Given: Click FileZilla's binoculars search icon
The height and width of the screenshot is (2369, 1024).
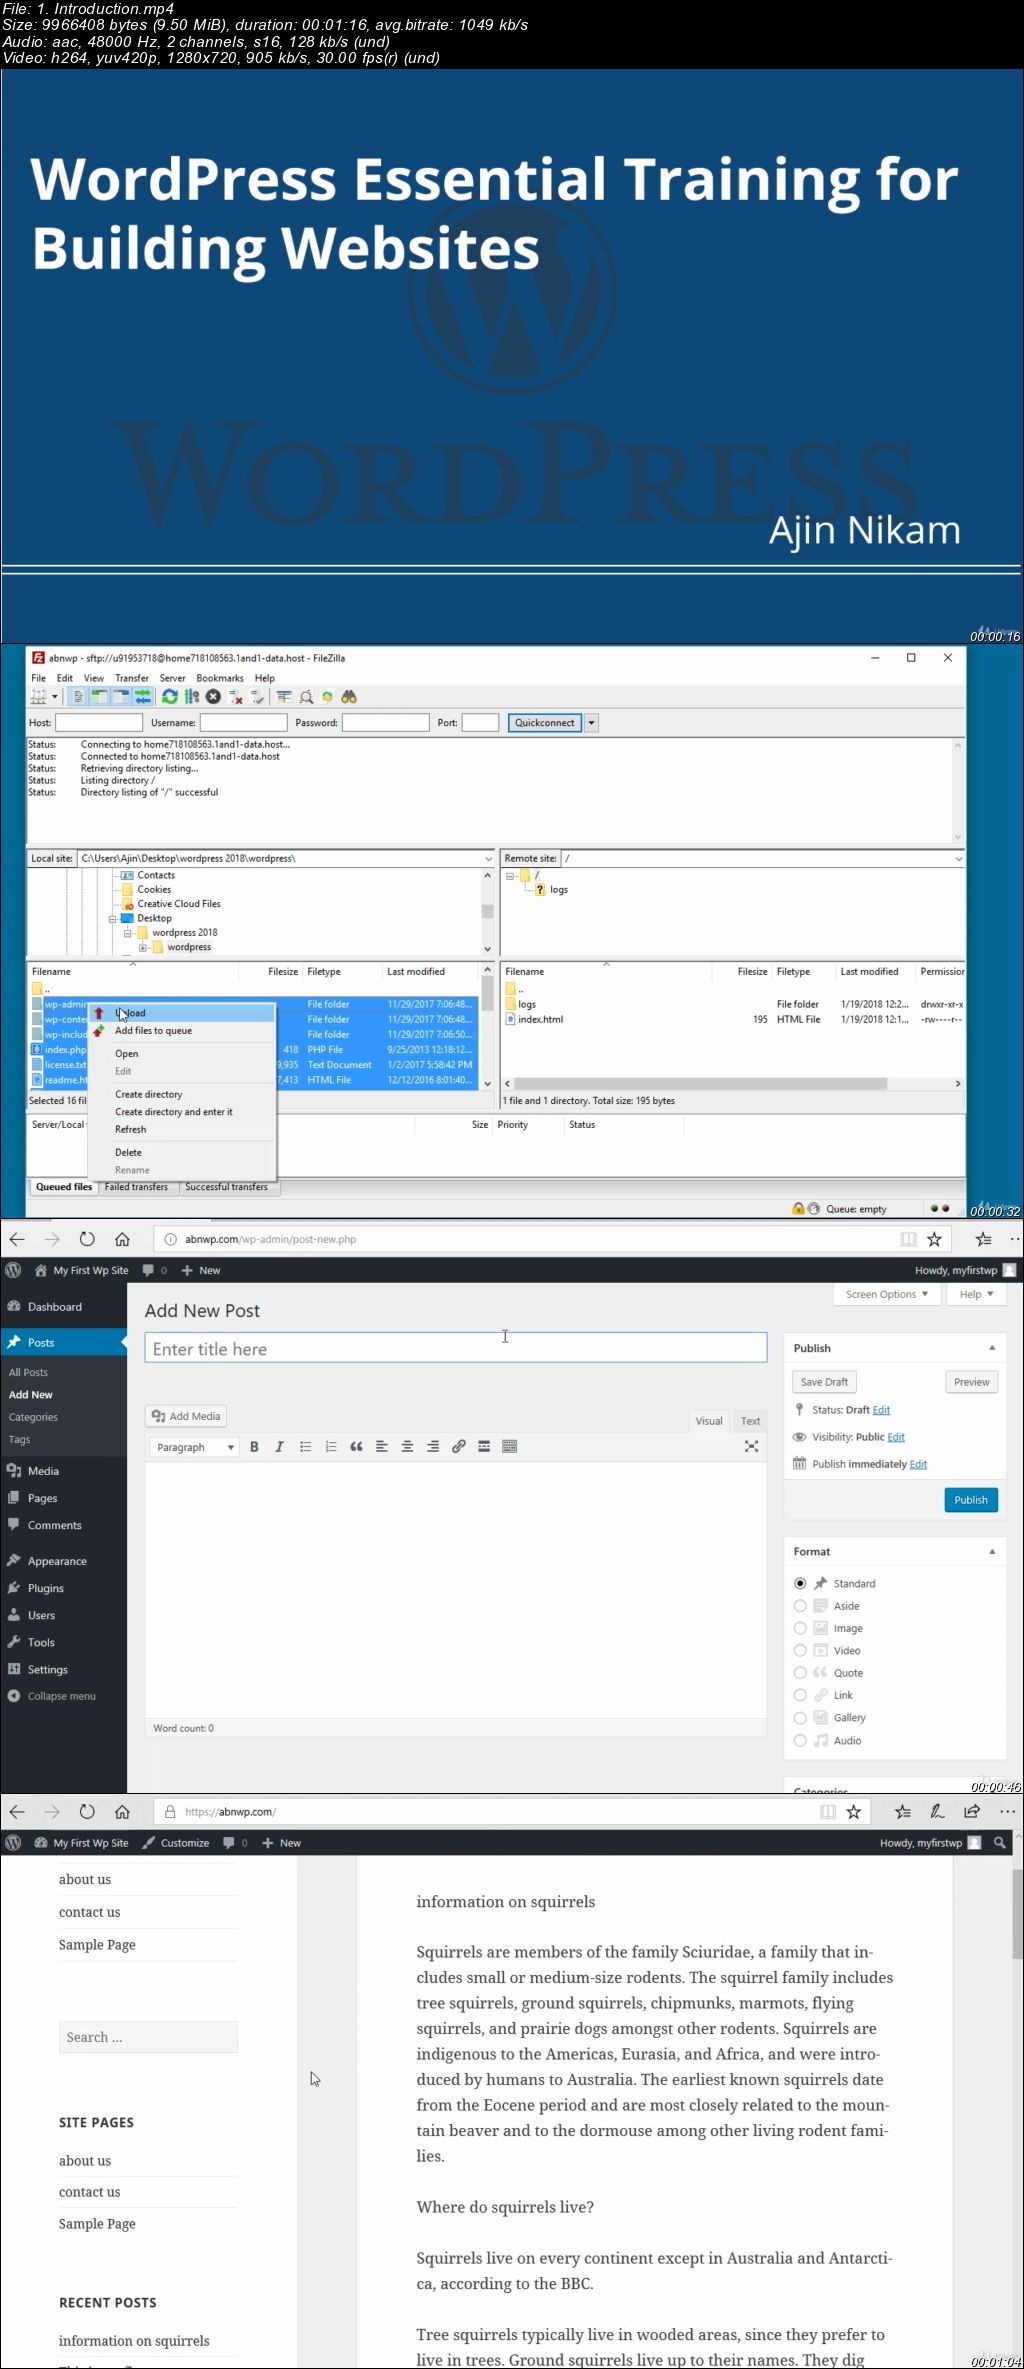Looking at the screenshot, I should pos(349,697).
